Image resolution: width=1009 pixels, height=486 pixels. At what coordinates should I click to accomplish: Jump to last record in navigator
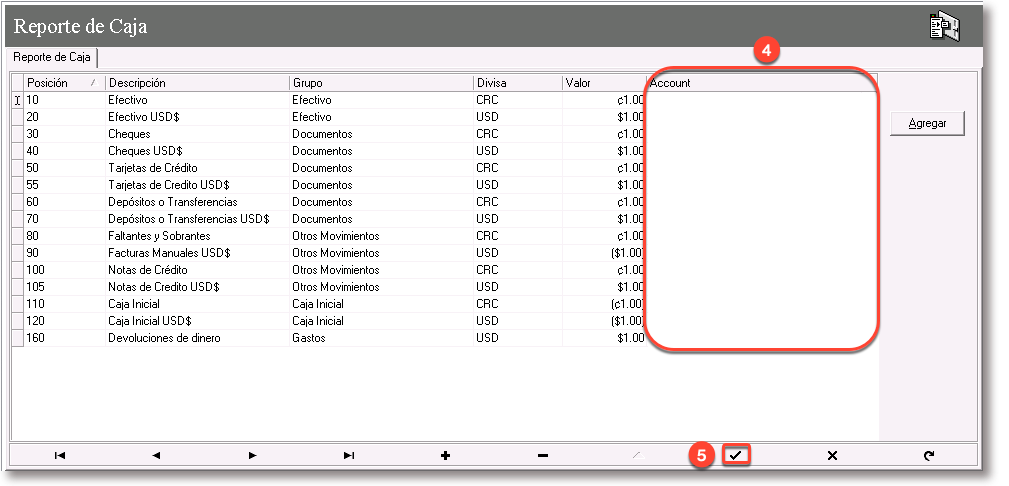(x=349, y=456)
